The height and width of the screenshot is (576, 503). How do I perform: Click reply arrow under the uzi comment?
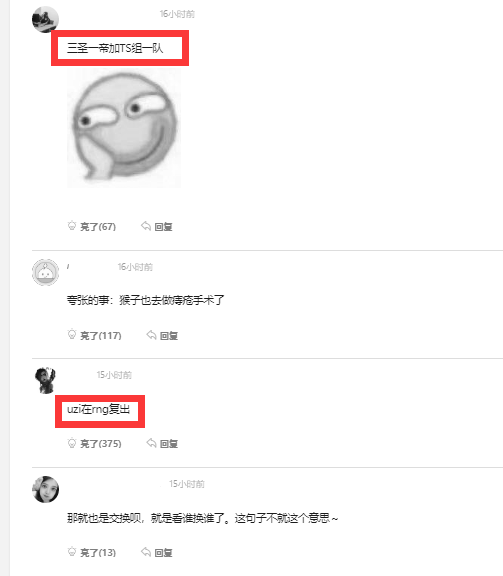point(151,443)
